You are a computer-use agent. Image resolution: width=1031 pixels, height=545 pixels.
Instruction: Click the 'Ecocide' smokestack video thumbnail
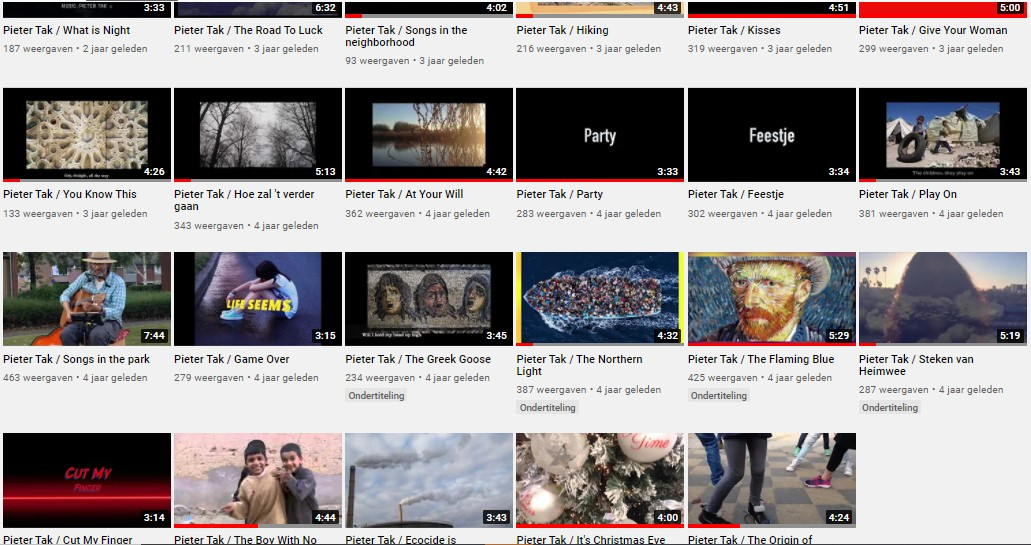pos(429,480)
